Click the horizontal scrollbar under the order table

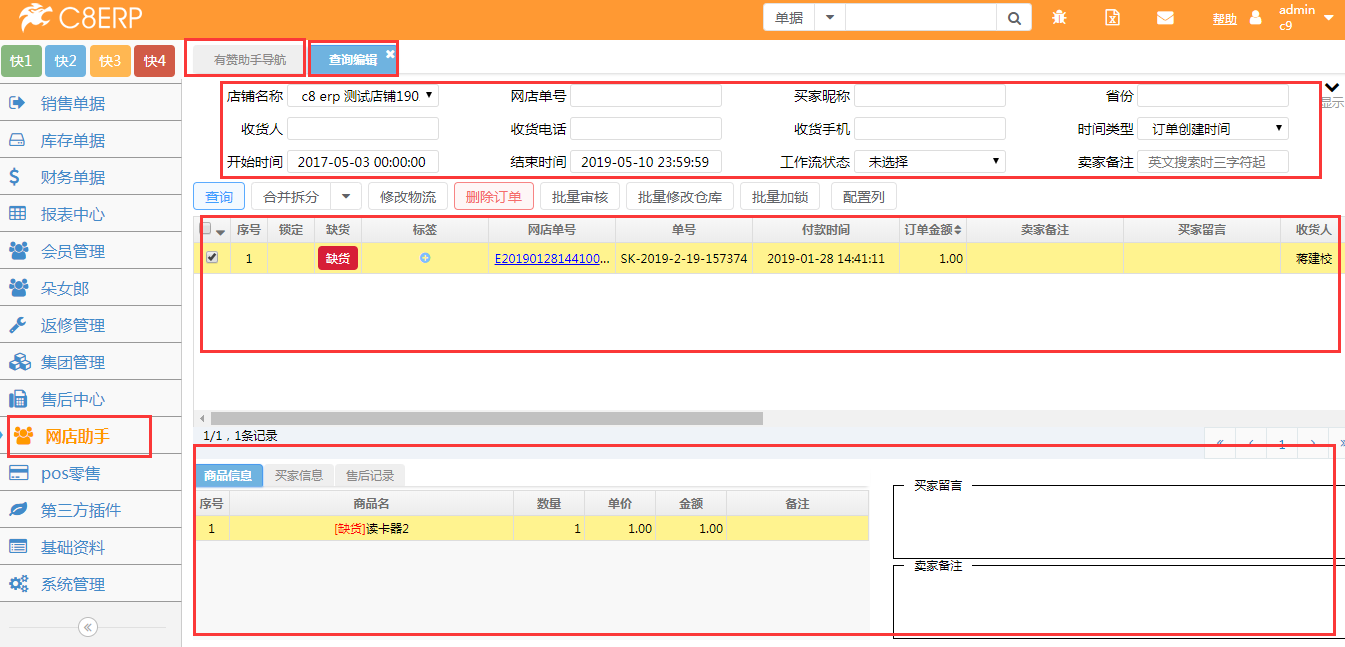coord(486,418)
